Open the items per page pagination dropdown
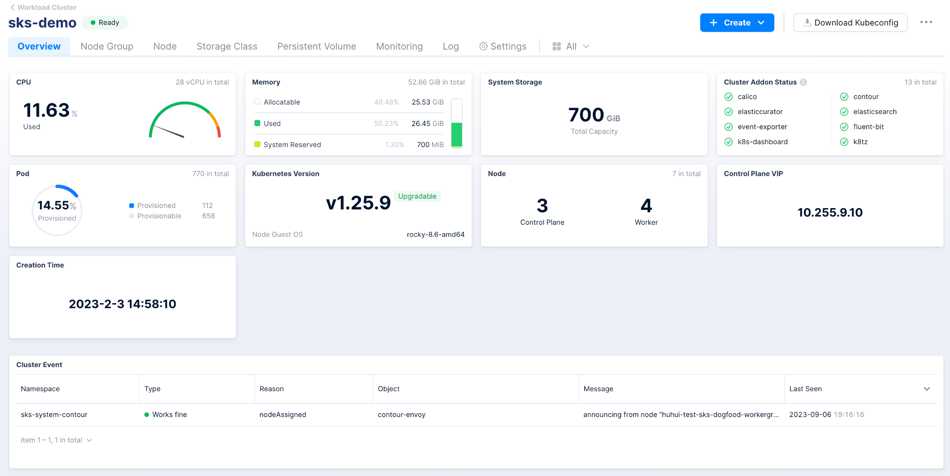The image size is (950, 476). (56, 440)
